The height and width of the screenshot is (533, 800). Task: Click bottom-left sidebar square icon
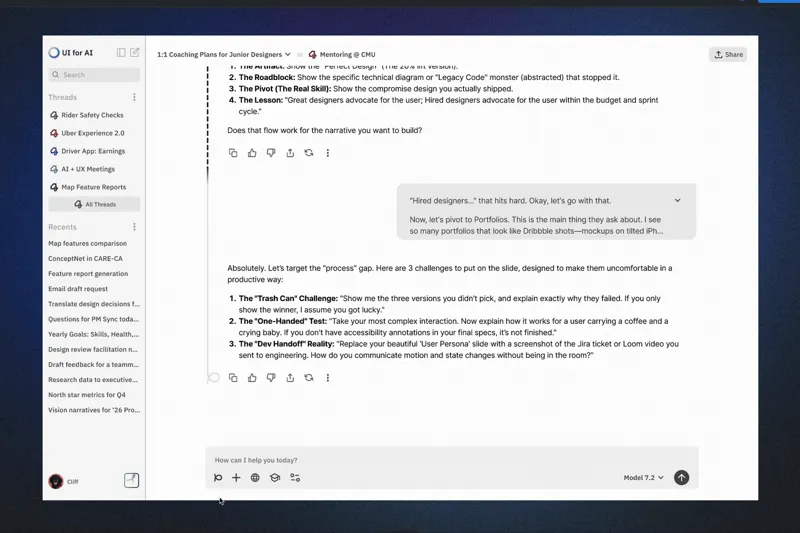point(132,480)
